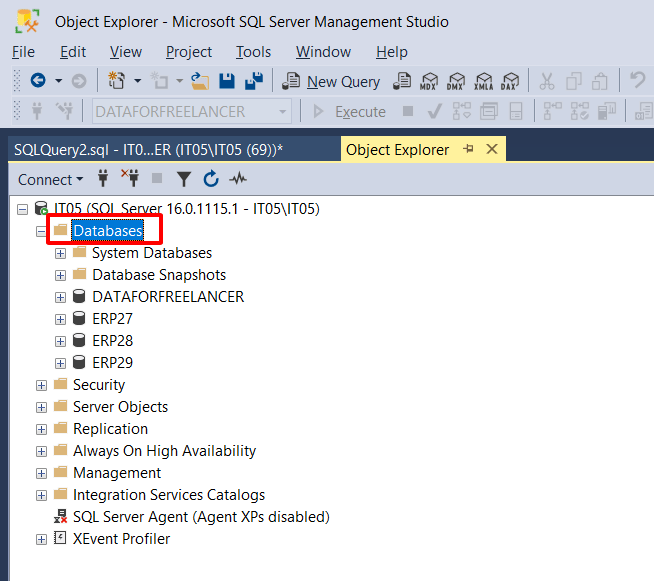Open the Window menu
The width and height of the screenshot is (654, 581).
pyautogui.click(x=323, y=52)
